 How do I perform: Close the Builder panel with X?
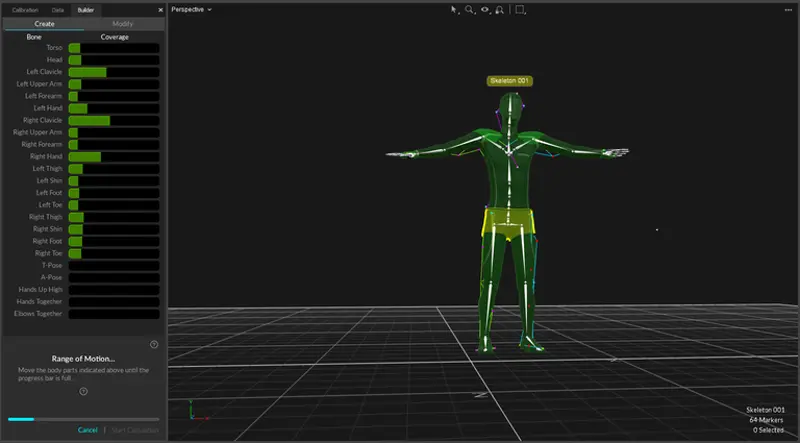[160, 9]
